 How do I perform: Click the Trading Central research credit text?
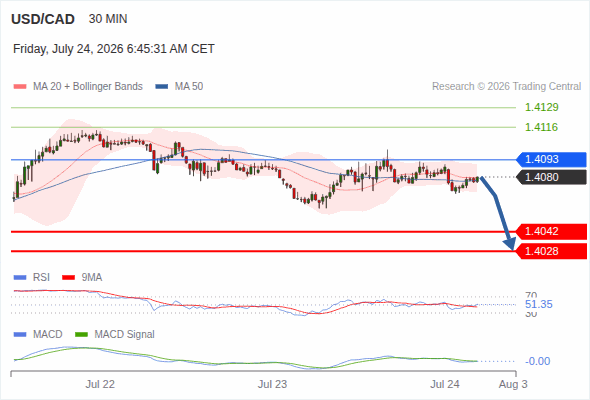pos(506,87)
